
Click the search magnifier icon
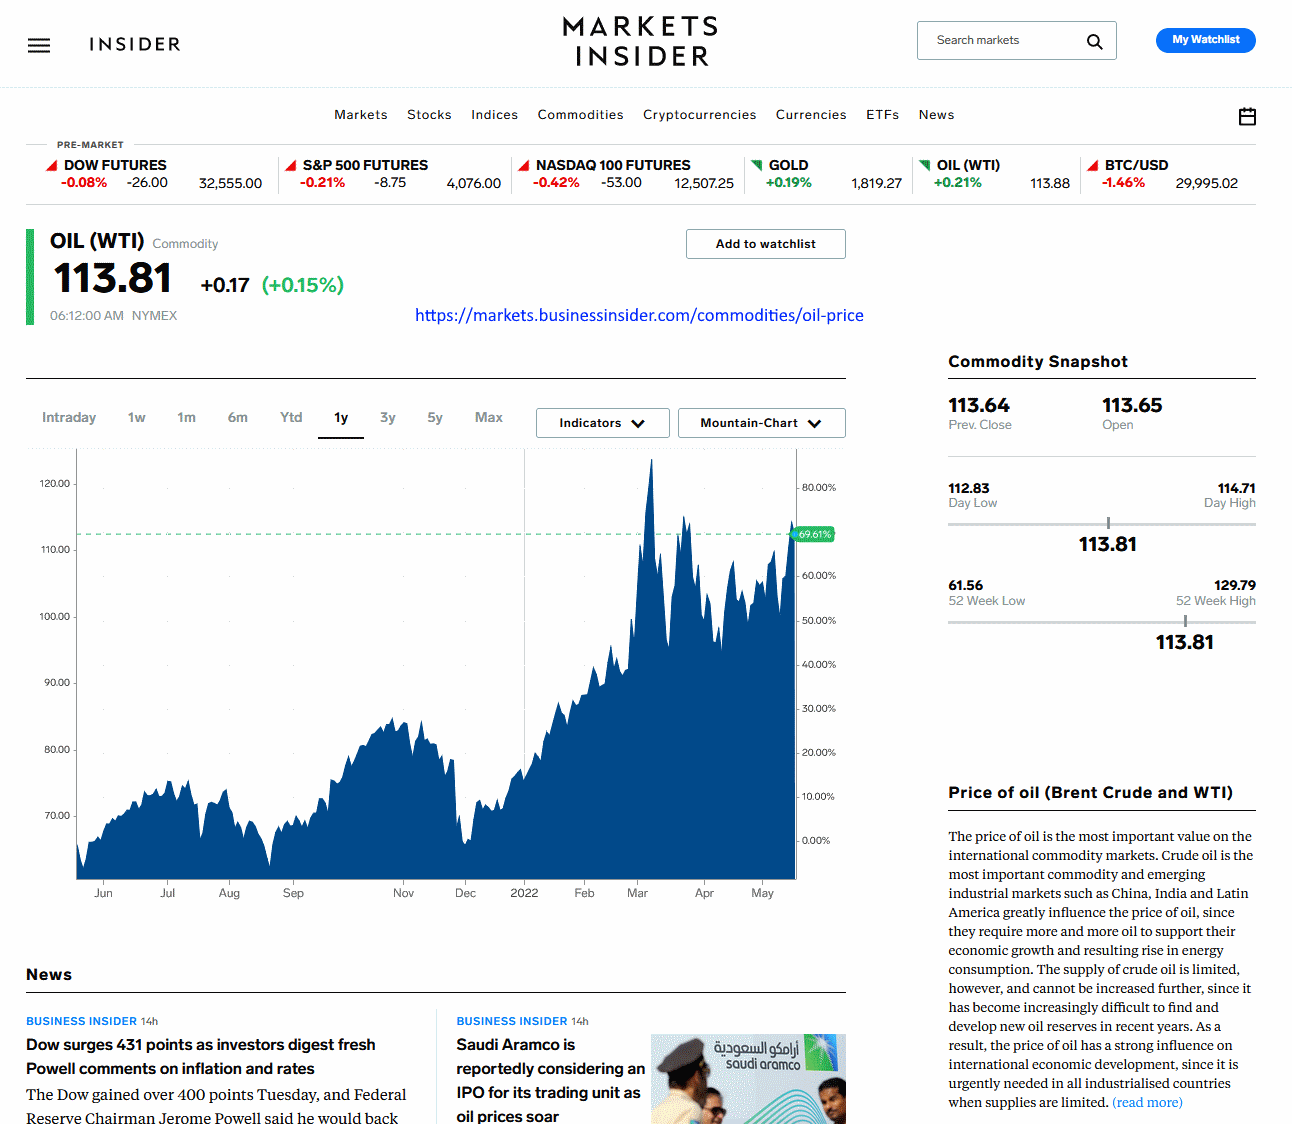click(1095, 41)
